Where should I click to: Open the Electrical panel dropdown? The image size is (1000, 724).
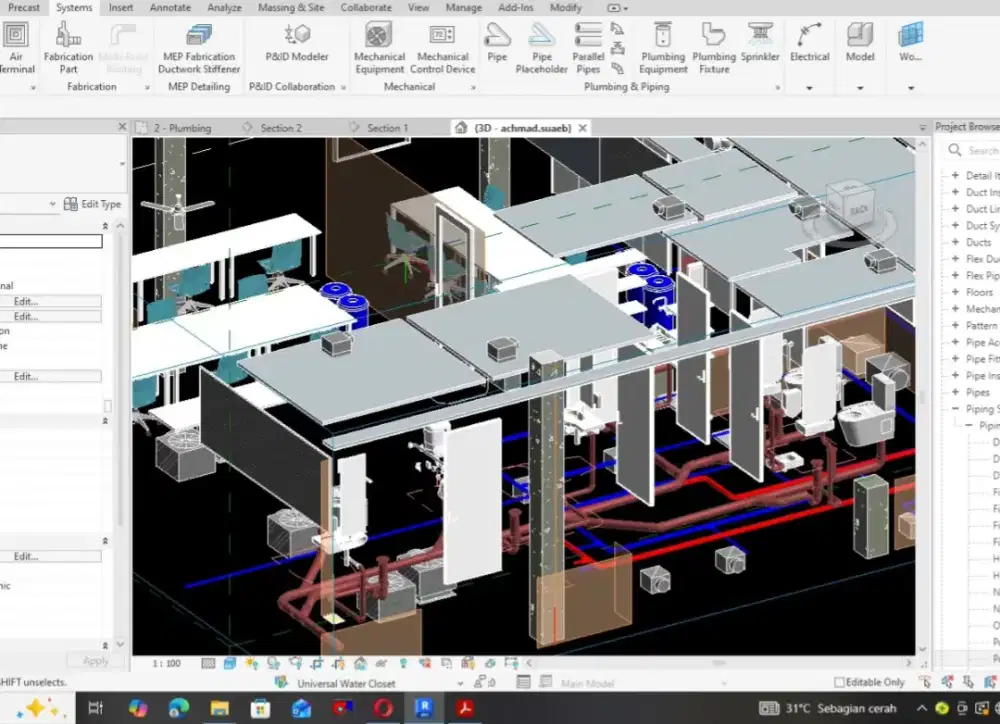(x=809, y=88)
